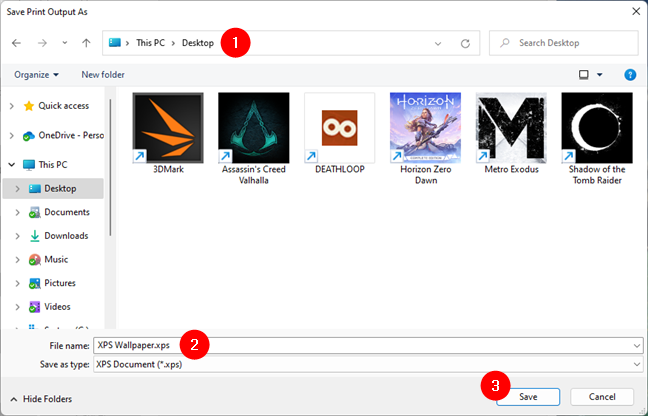Select Downloads in the navigation pane
This screenshot has height=416, width=648.
[66, 235]
